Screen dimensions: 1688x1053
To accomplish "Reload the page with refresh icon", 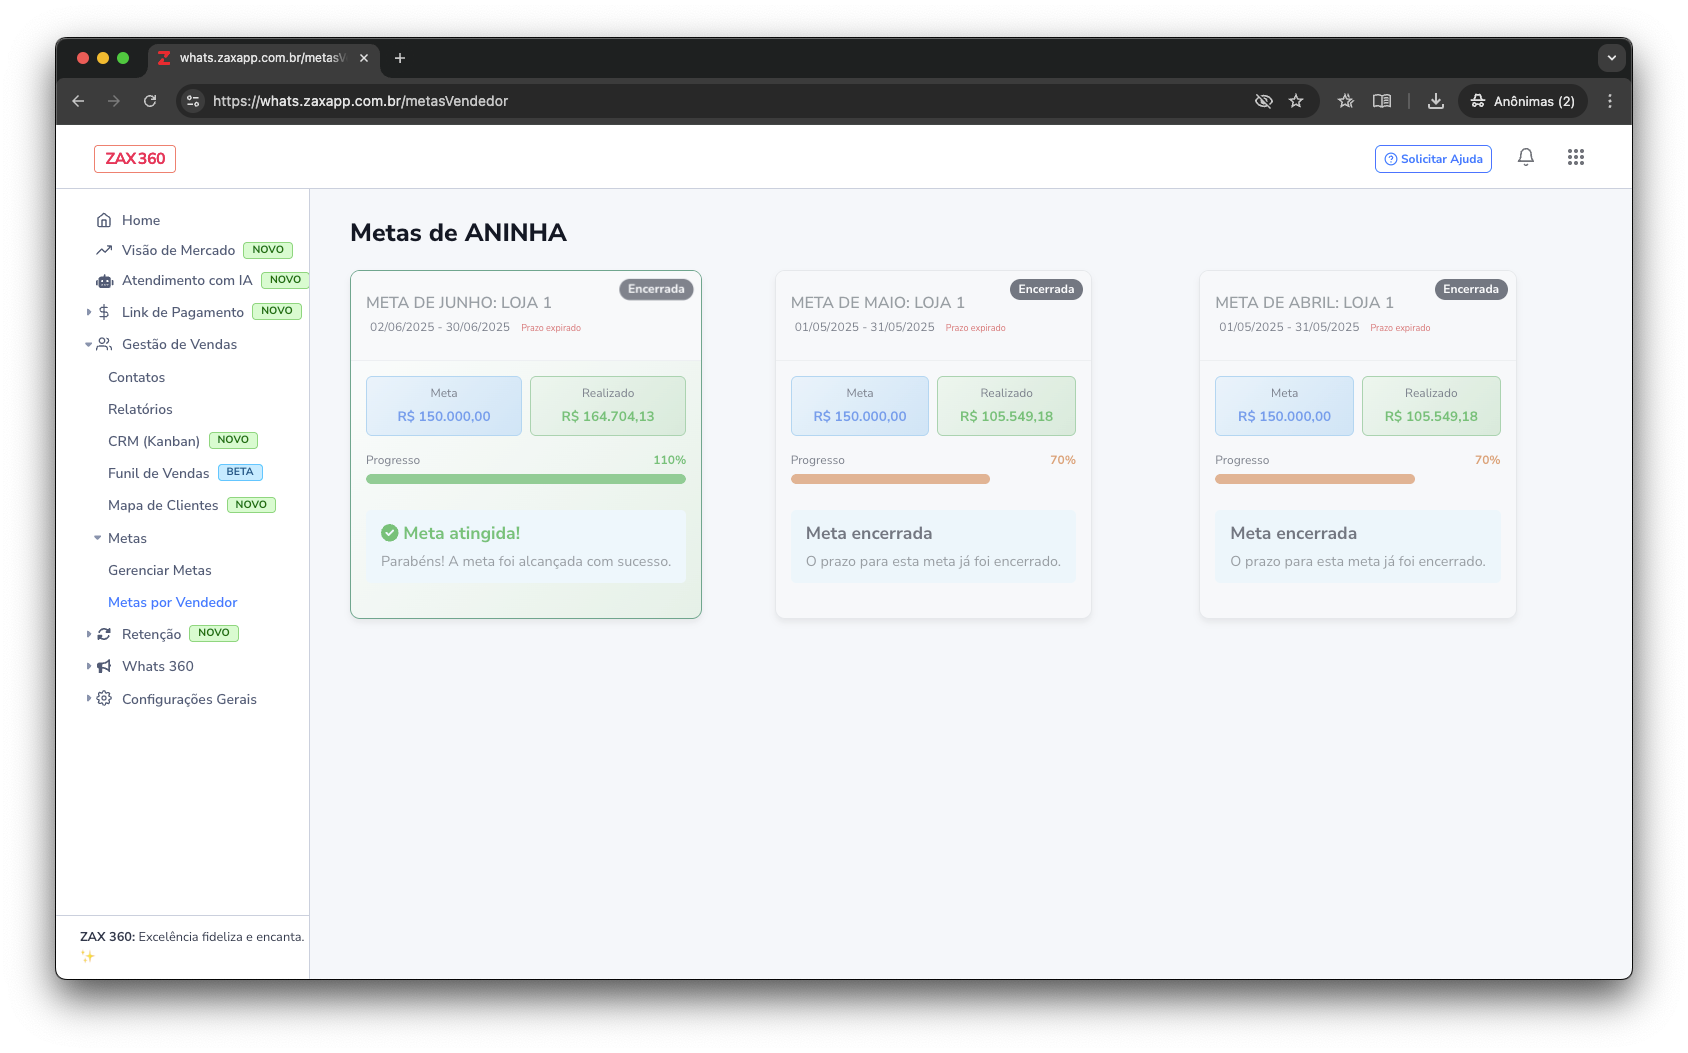I will pyautogui.click(x=150, y=101).
